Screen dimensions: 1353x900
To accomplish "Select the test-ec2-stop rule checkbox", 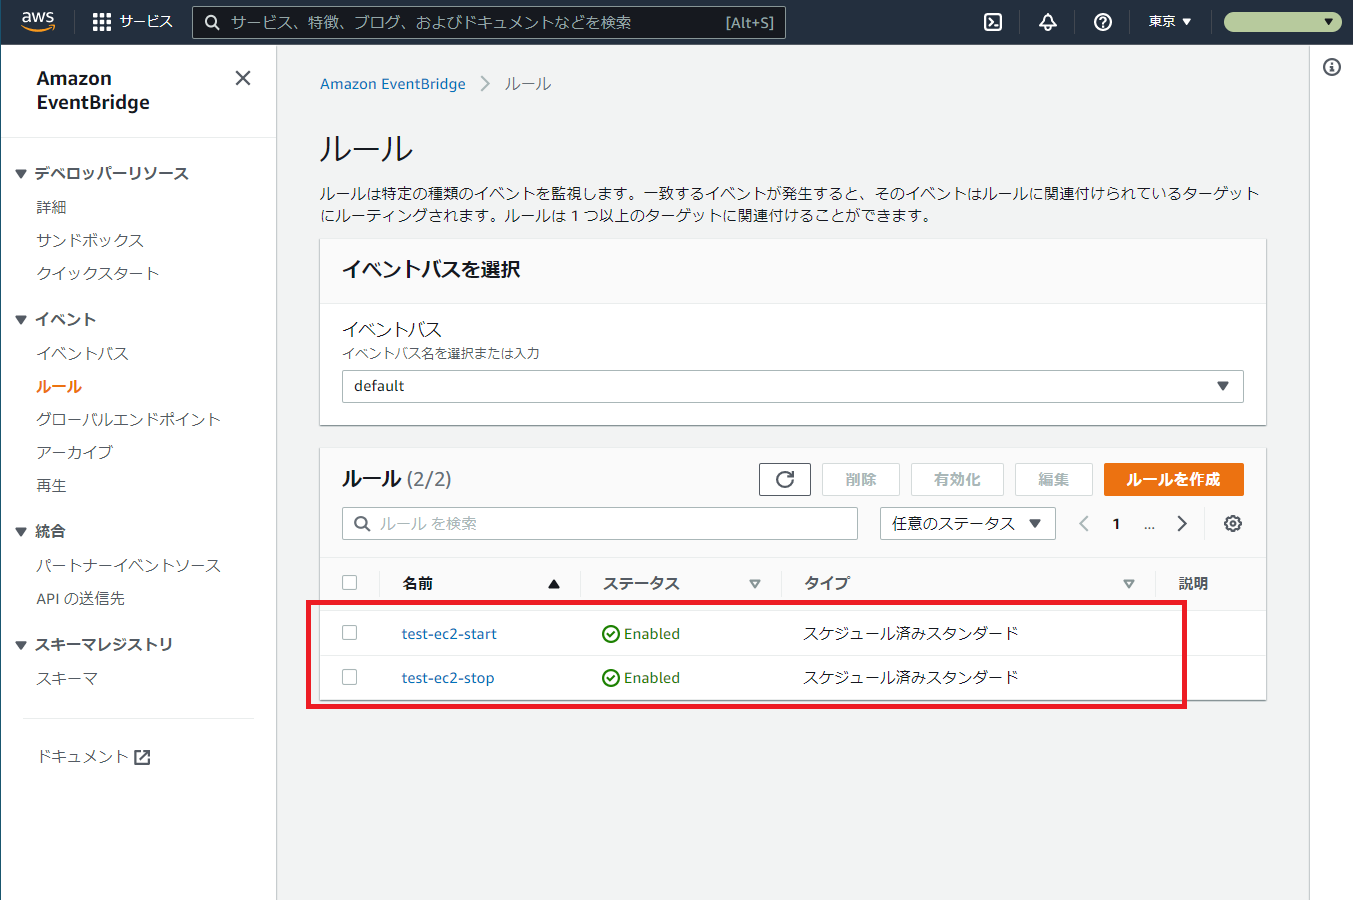I will tap(349, 677).
